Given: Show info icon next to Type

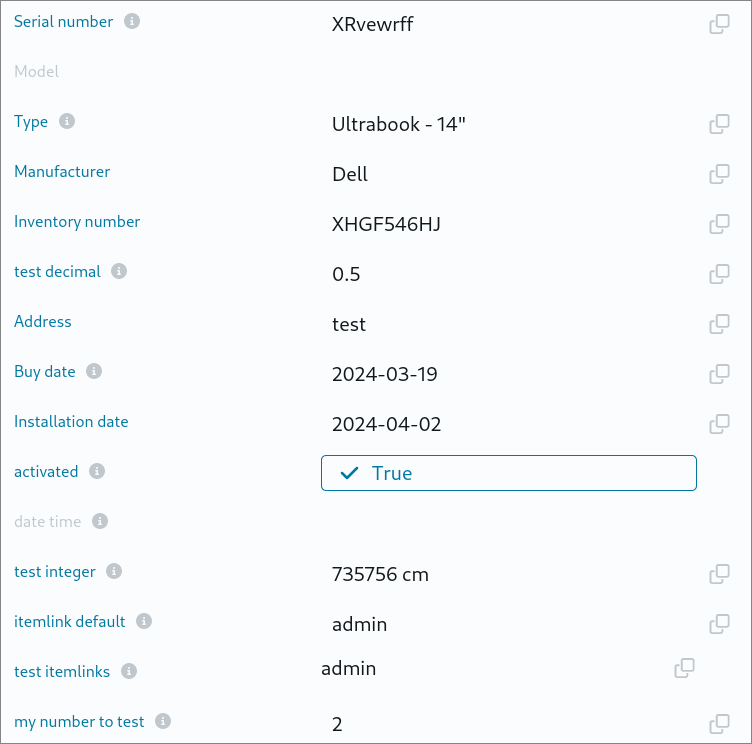Looking at the screenshot, I should [x=67, y=121].
